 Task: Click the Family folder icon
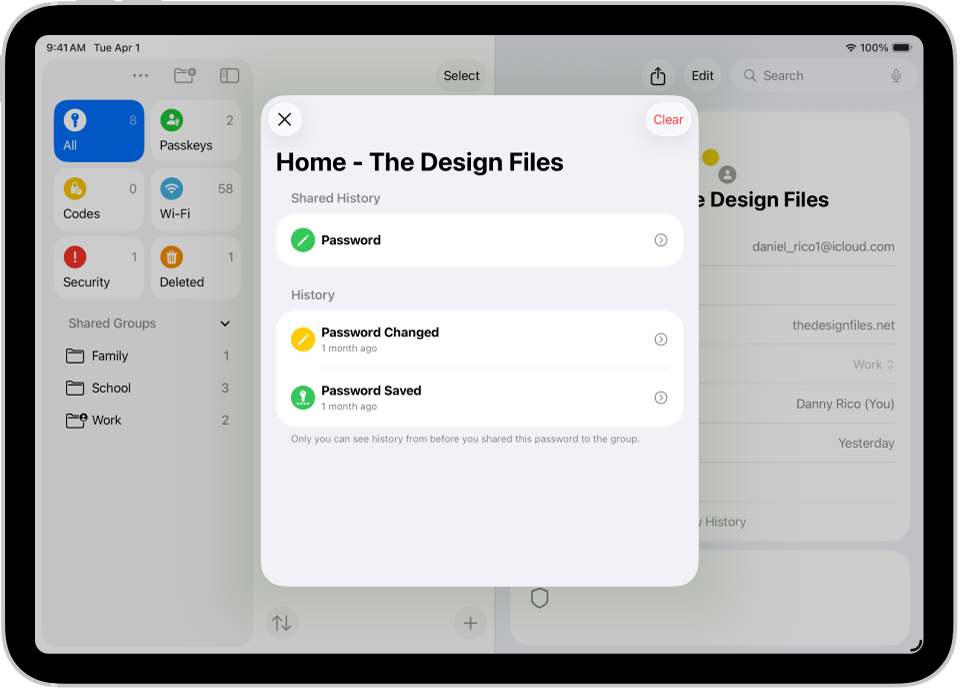tap(75, 356)
